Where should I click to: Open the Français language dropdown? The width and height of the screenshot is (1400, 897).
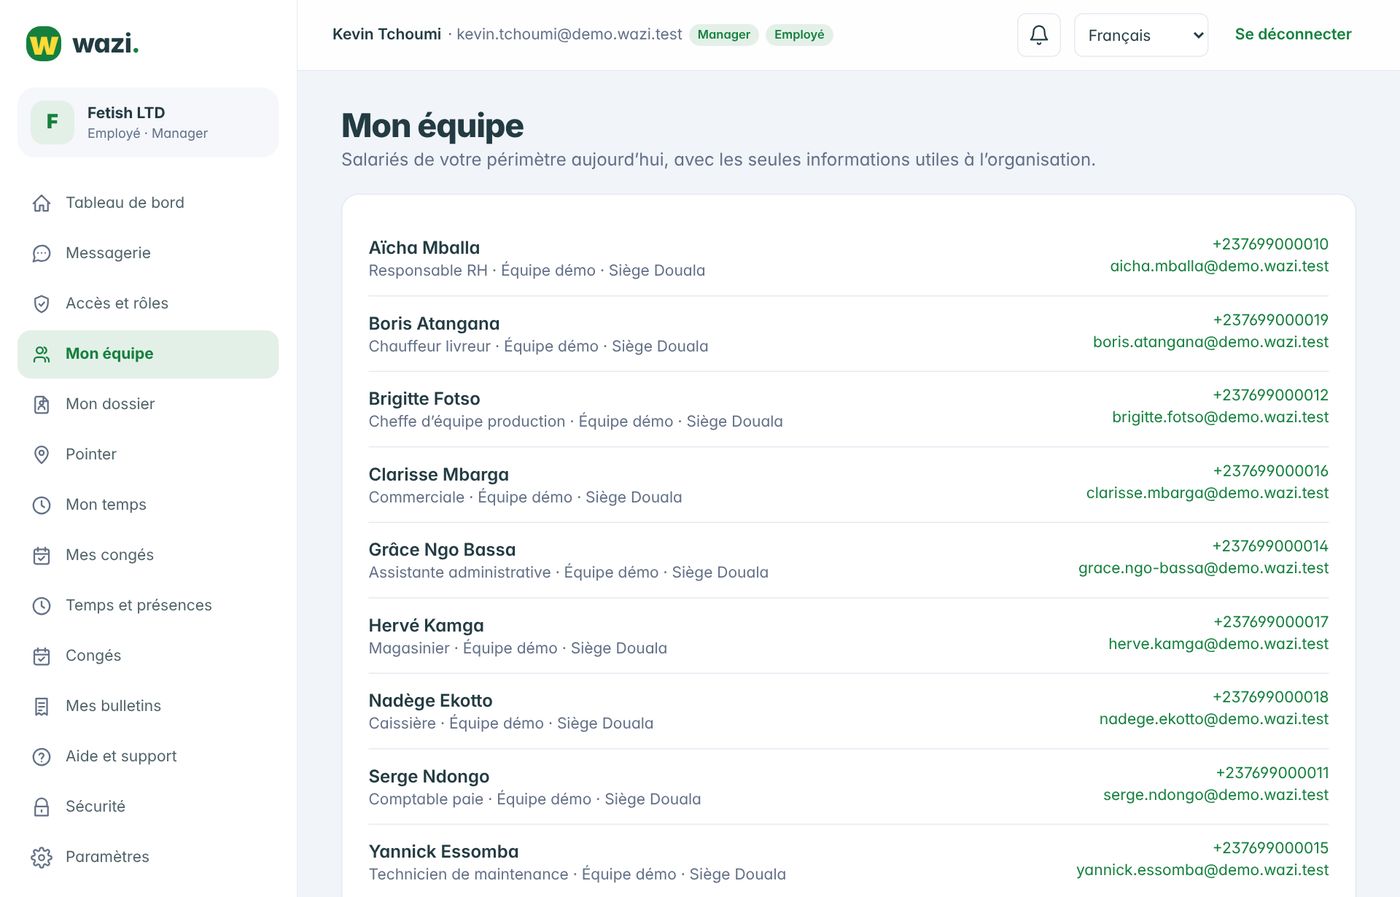1141,35
